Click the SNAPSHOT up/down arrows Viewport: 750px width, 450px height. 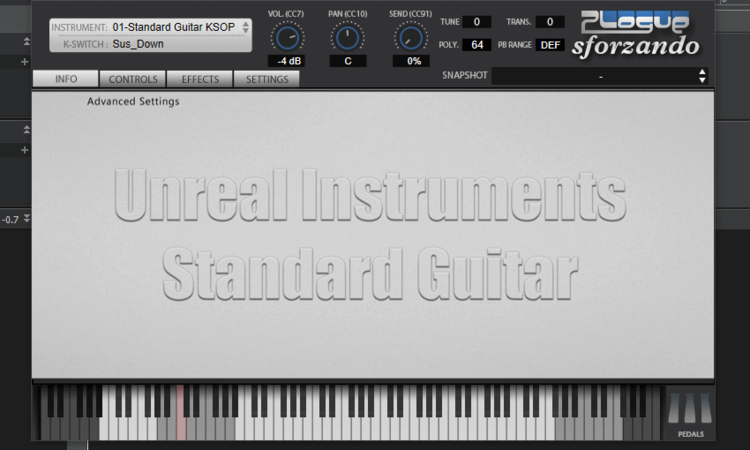pyautogui.click(x=702, y=76)
